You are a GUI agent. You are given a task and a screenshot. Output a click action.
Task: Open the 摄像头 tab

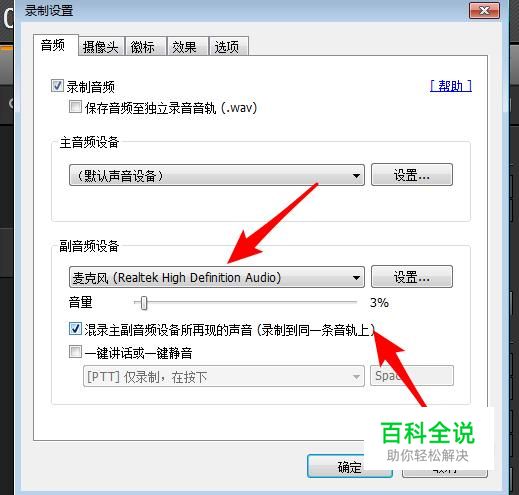pyautogui.click(x=101, y=46)
